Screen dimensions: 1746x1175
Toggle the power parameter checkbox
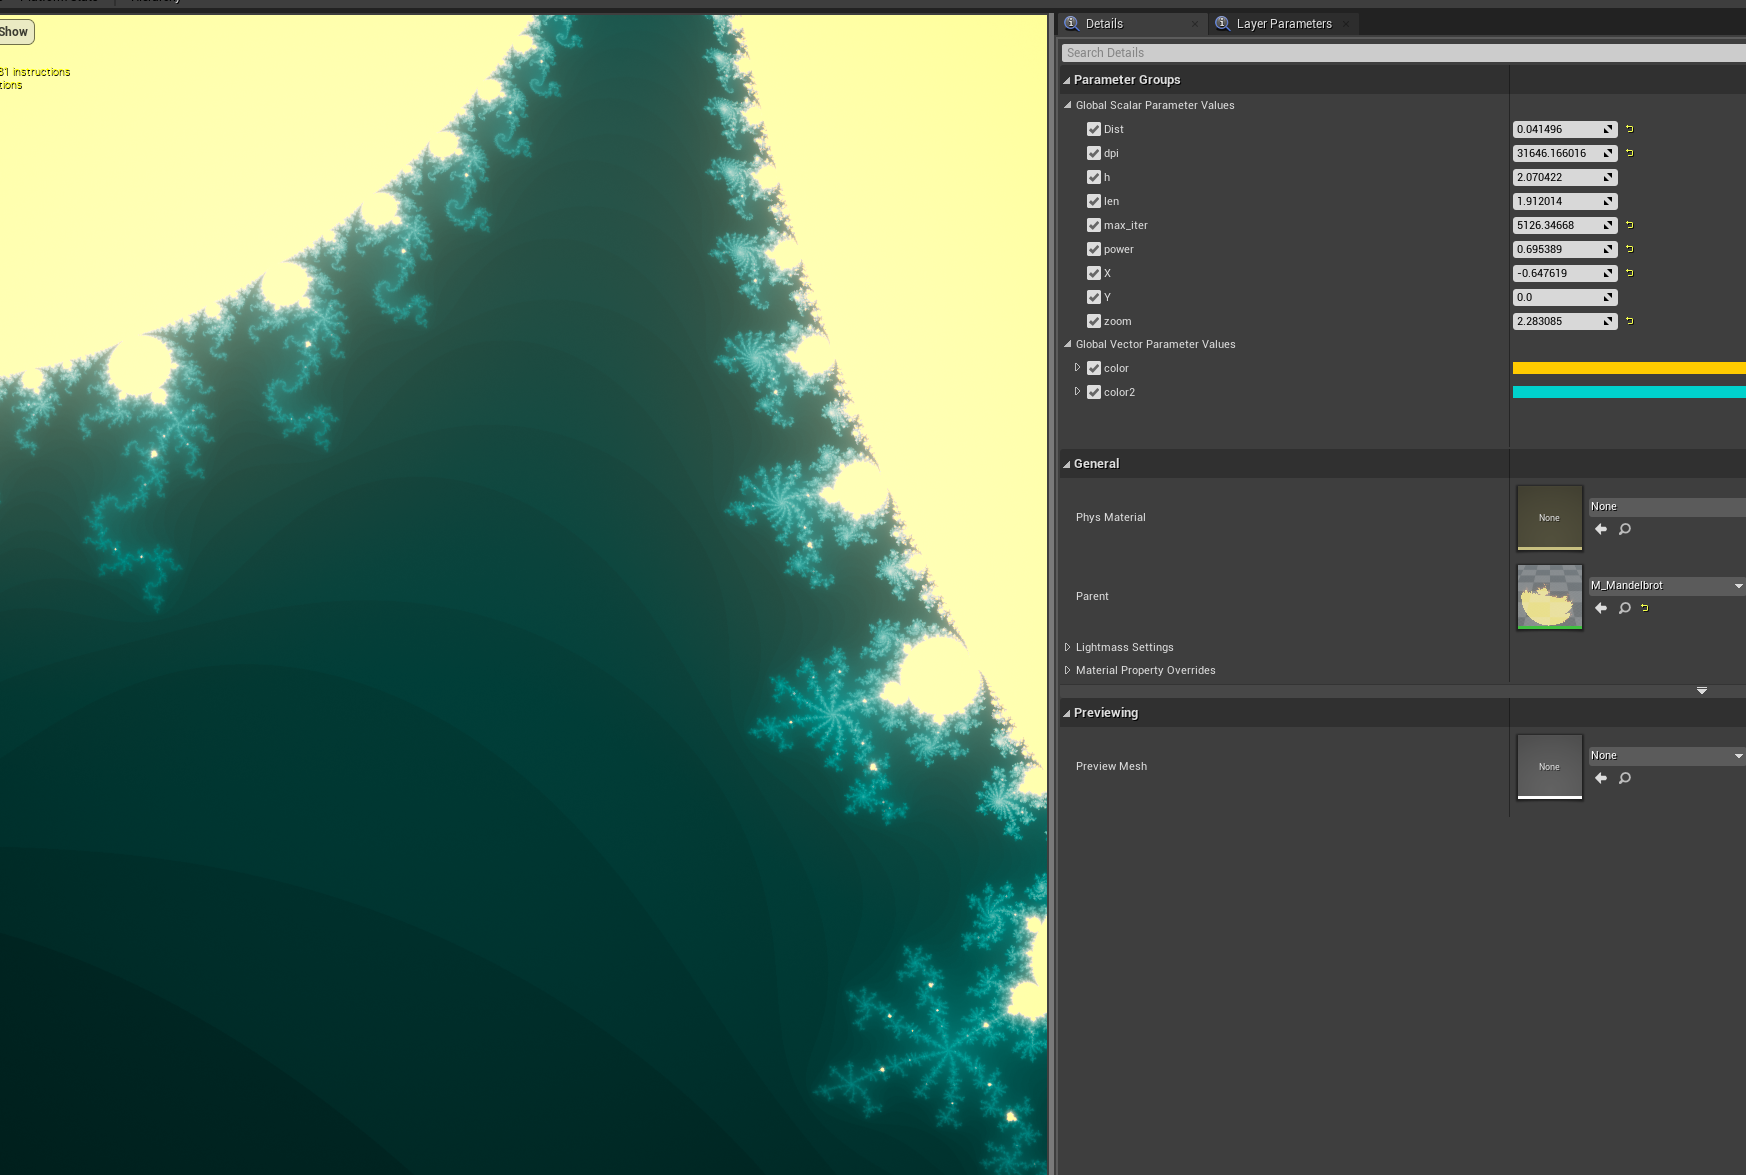pyautogui.click(x=1094, y=249)
